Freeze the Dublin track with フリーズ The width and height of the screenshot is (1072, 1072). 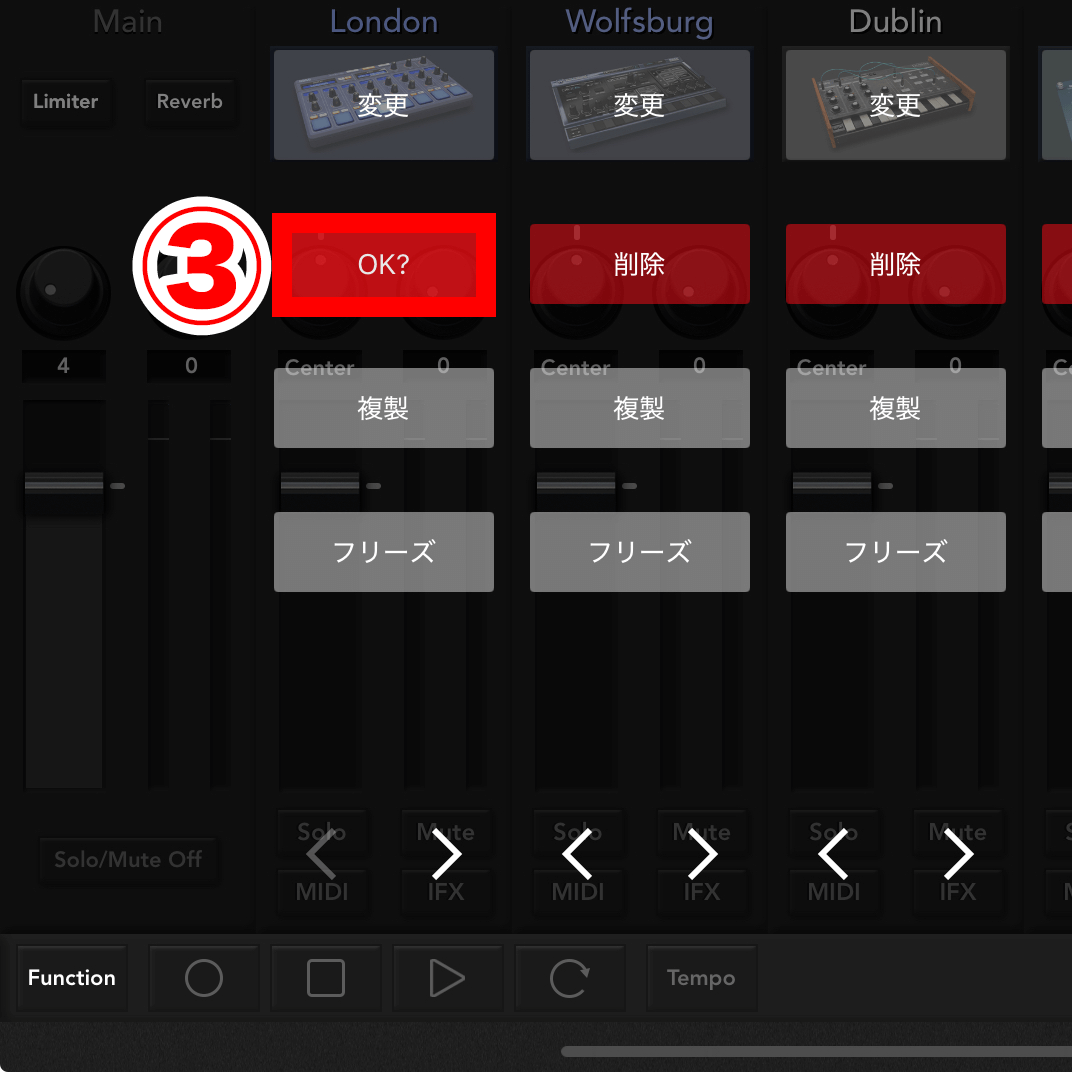pyautogui.click(x=896, y=552)
